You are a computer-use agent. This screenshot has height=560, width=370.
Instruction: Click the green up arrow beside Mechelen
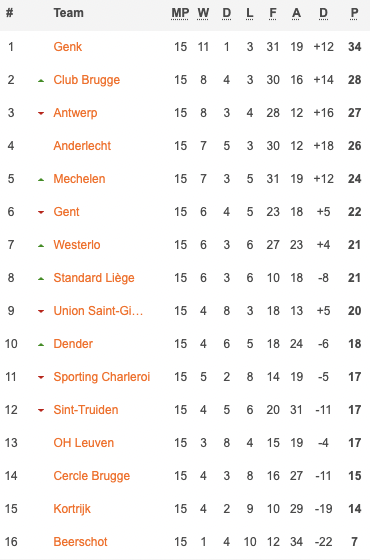pos(41,180)
